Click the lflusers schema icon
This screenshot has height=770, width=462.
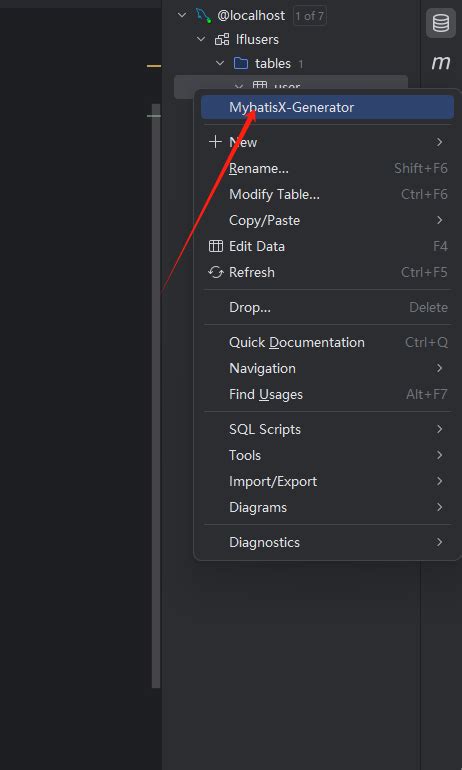tap(222, 39)
